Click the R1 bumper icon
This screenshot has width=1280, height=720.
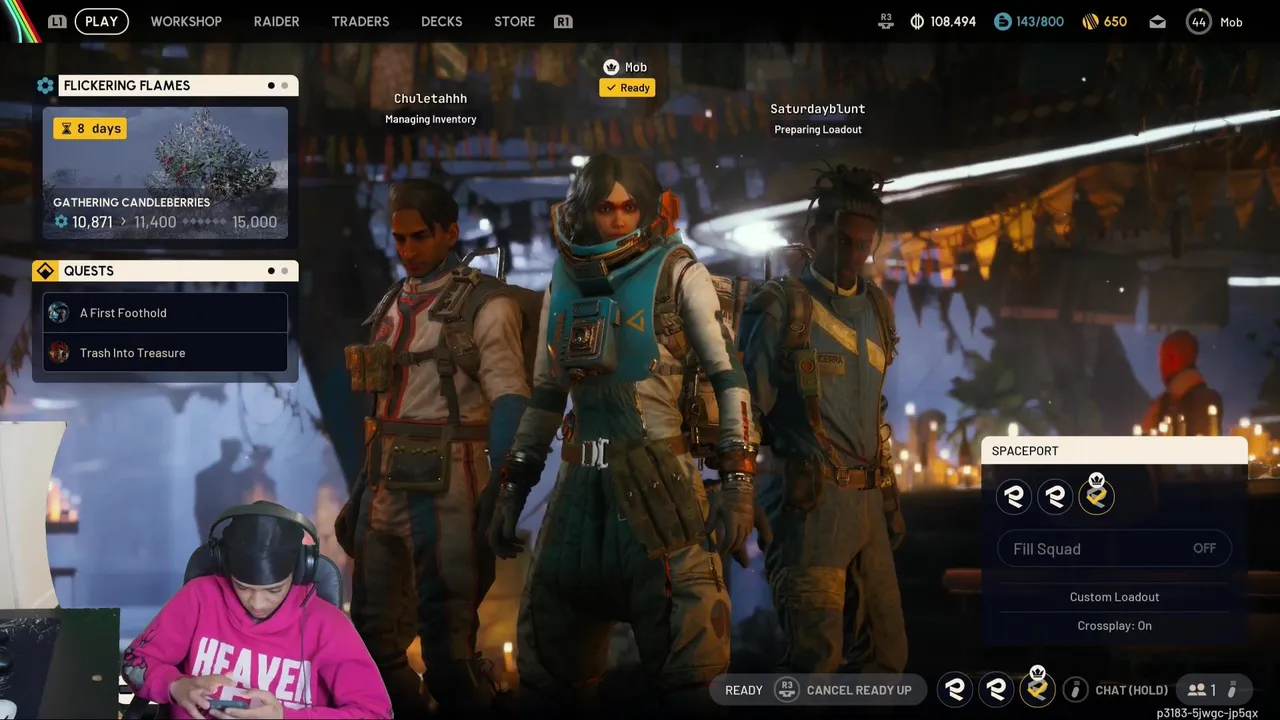point(563,21)
